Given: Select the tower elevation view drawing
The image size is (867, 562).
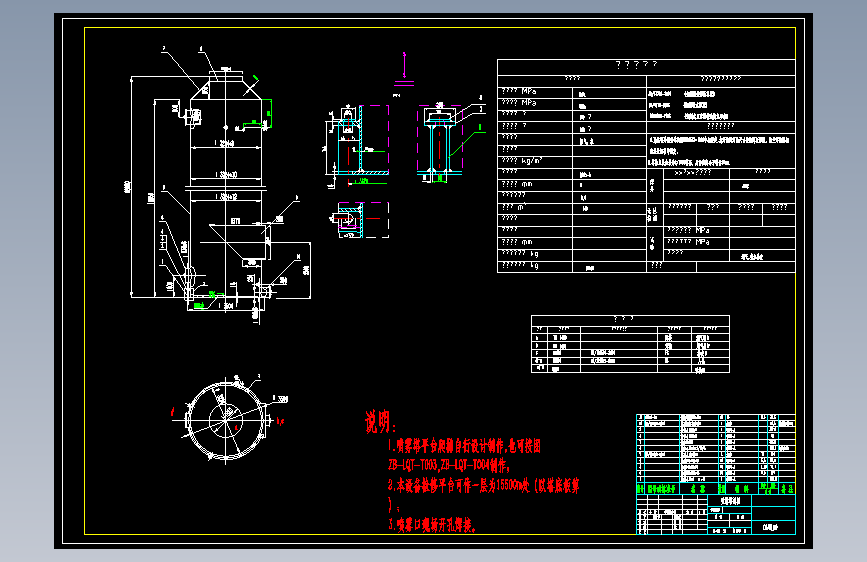Looking at the screenshot, I should coord(221,185).
